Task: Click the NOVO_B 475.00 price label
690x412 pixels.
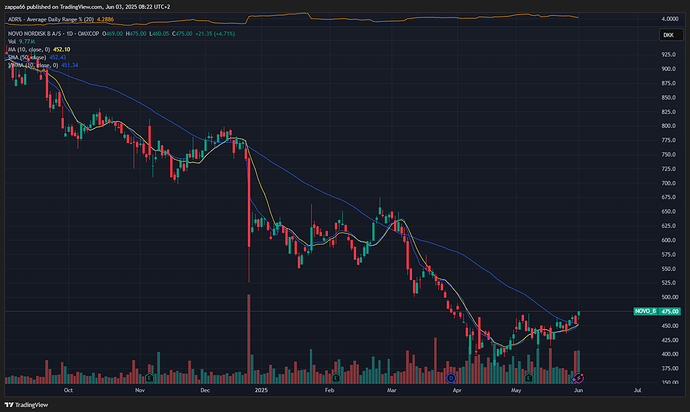Action: 657,311
